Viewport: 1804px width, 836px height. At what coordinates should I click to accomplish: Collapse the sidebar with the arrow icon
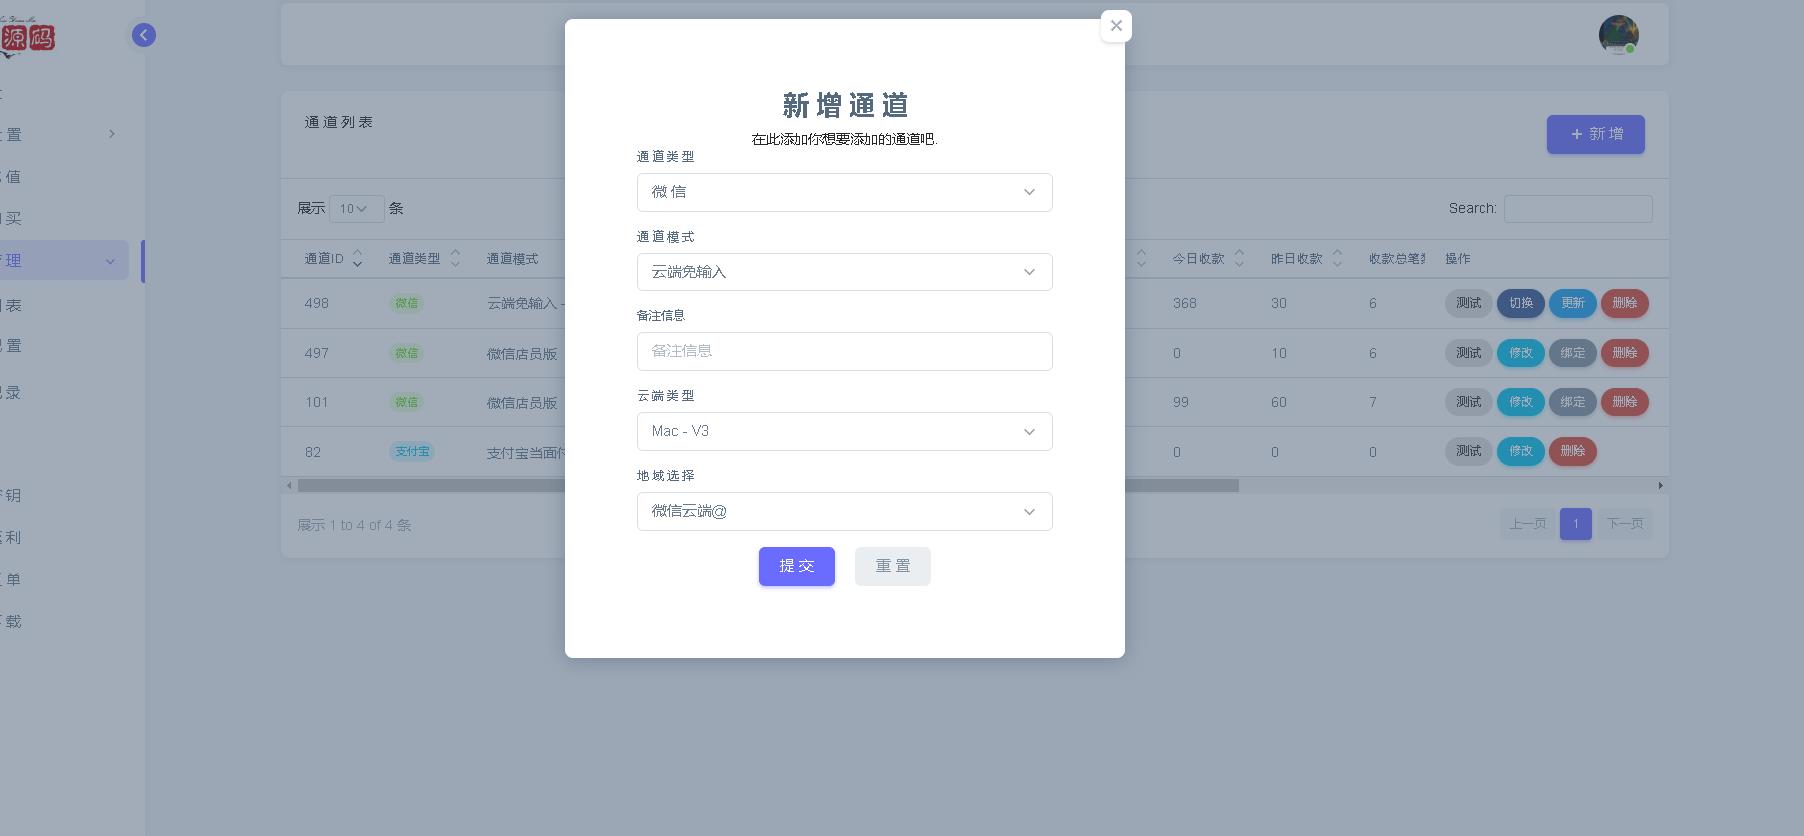pyautogui.click(x=144, y=35)
